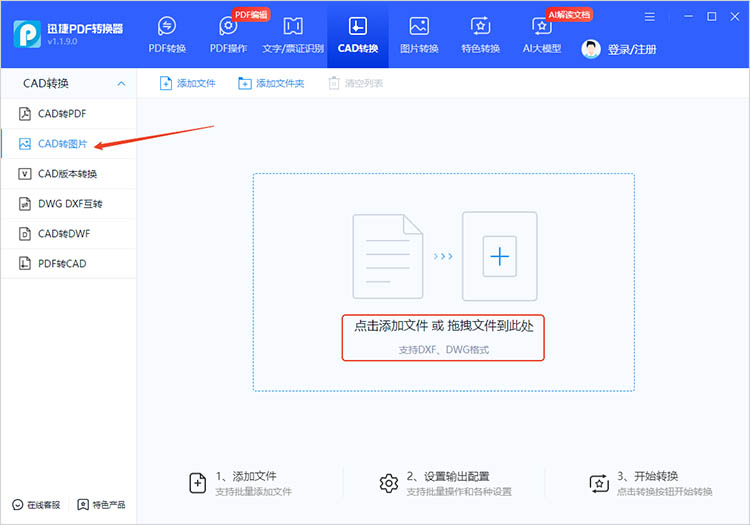The image size is (750, 525).
Task: Click the 迅捷PDF转换器 app logo
Action: pyautogui.click(x=27, y=34)
